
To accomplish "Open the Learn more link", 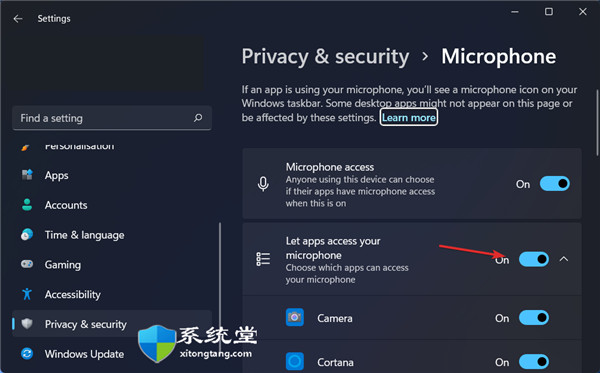I will click(x=409, y=117).
